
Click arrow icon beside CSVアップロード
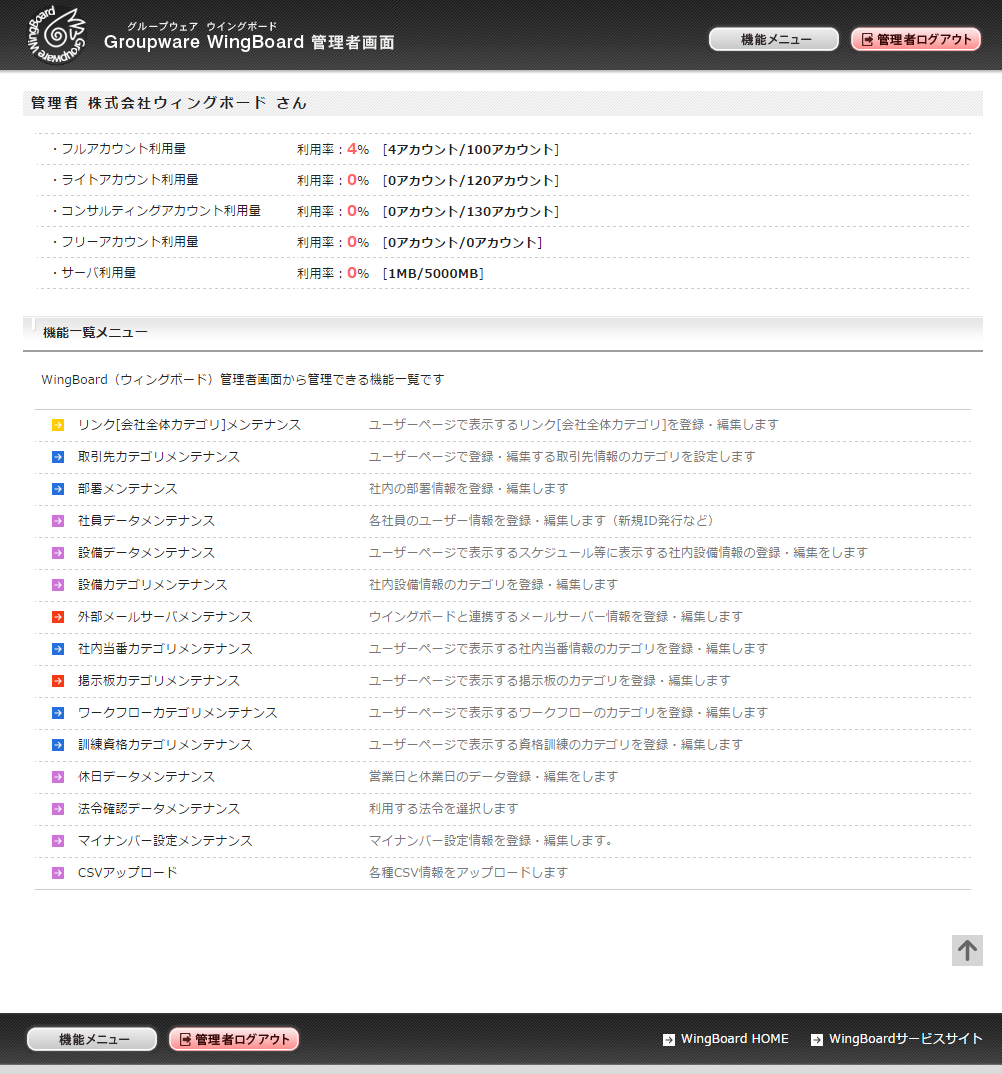(58, 873)
